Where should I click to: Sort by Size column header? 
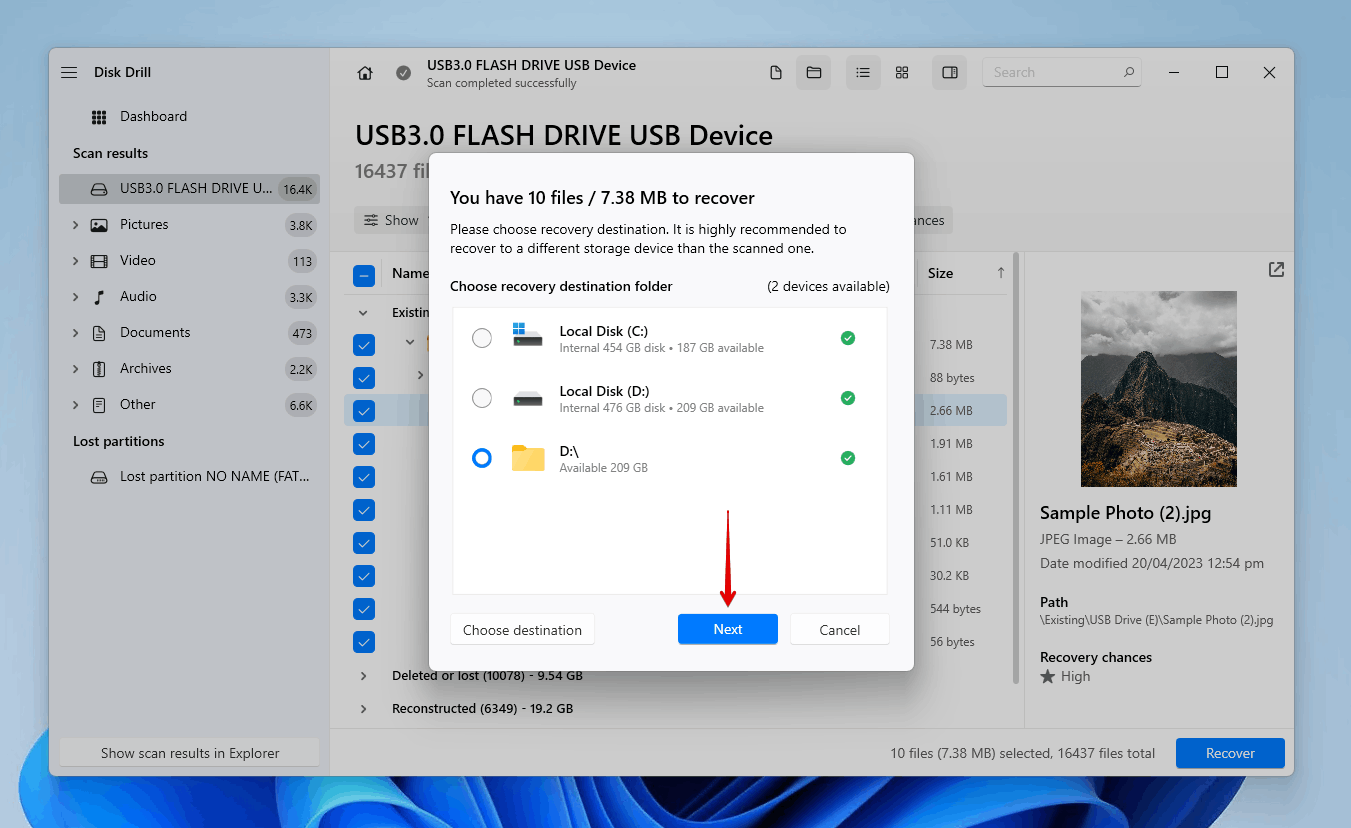tap(940, 273)
